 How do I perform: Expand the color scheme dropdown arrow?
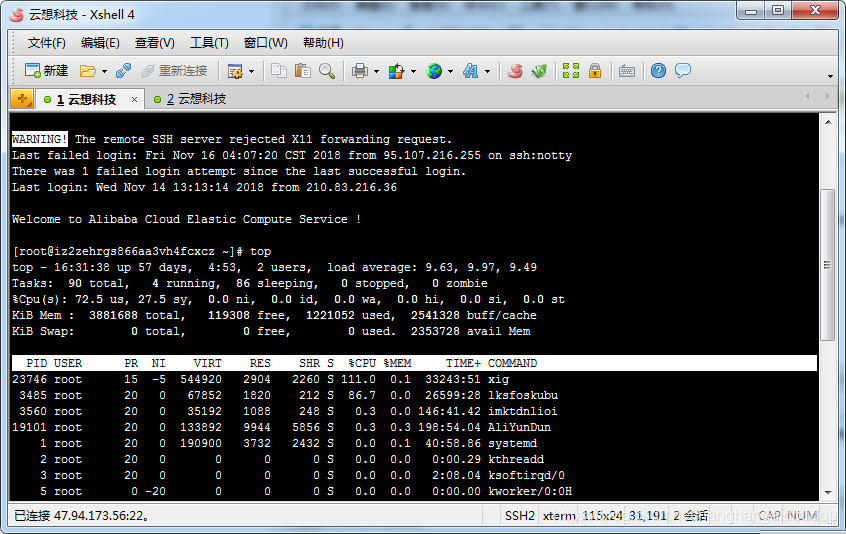[413, 71]
